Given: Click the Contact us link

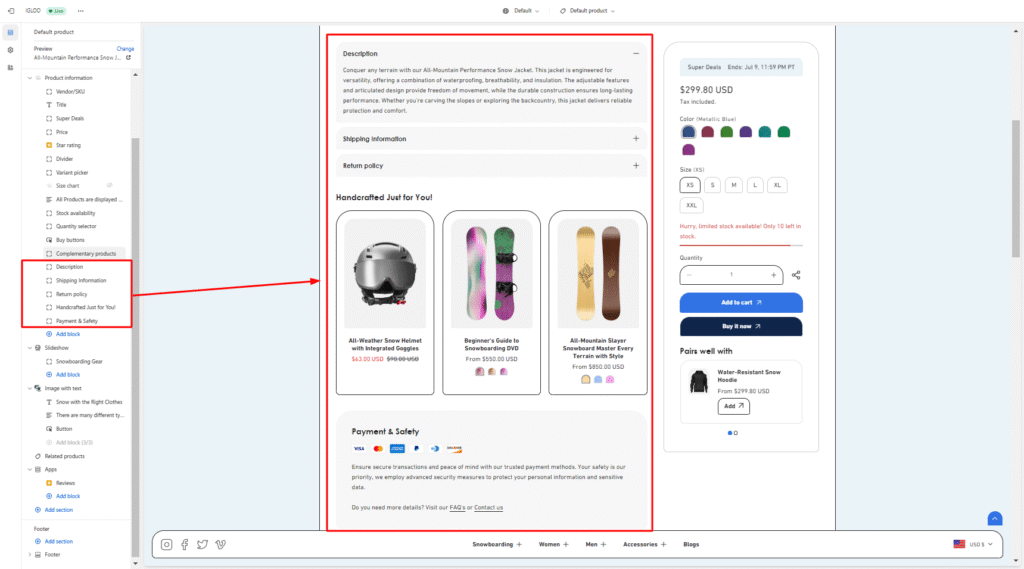Looking at the screenshot, I should pos(488,508).
